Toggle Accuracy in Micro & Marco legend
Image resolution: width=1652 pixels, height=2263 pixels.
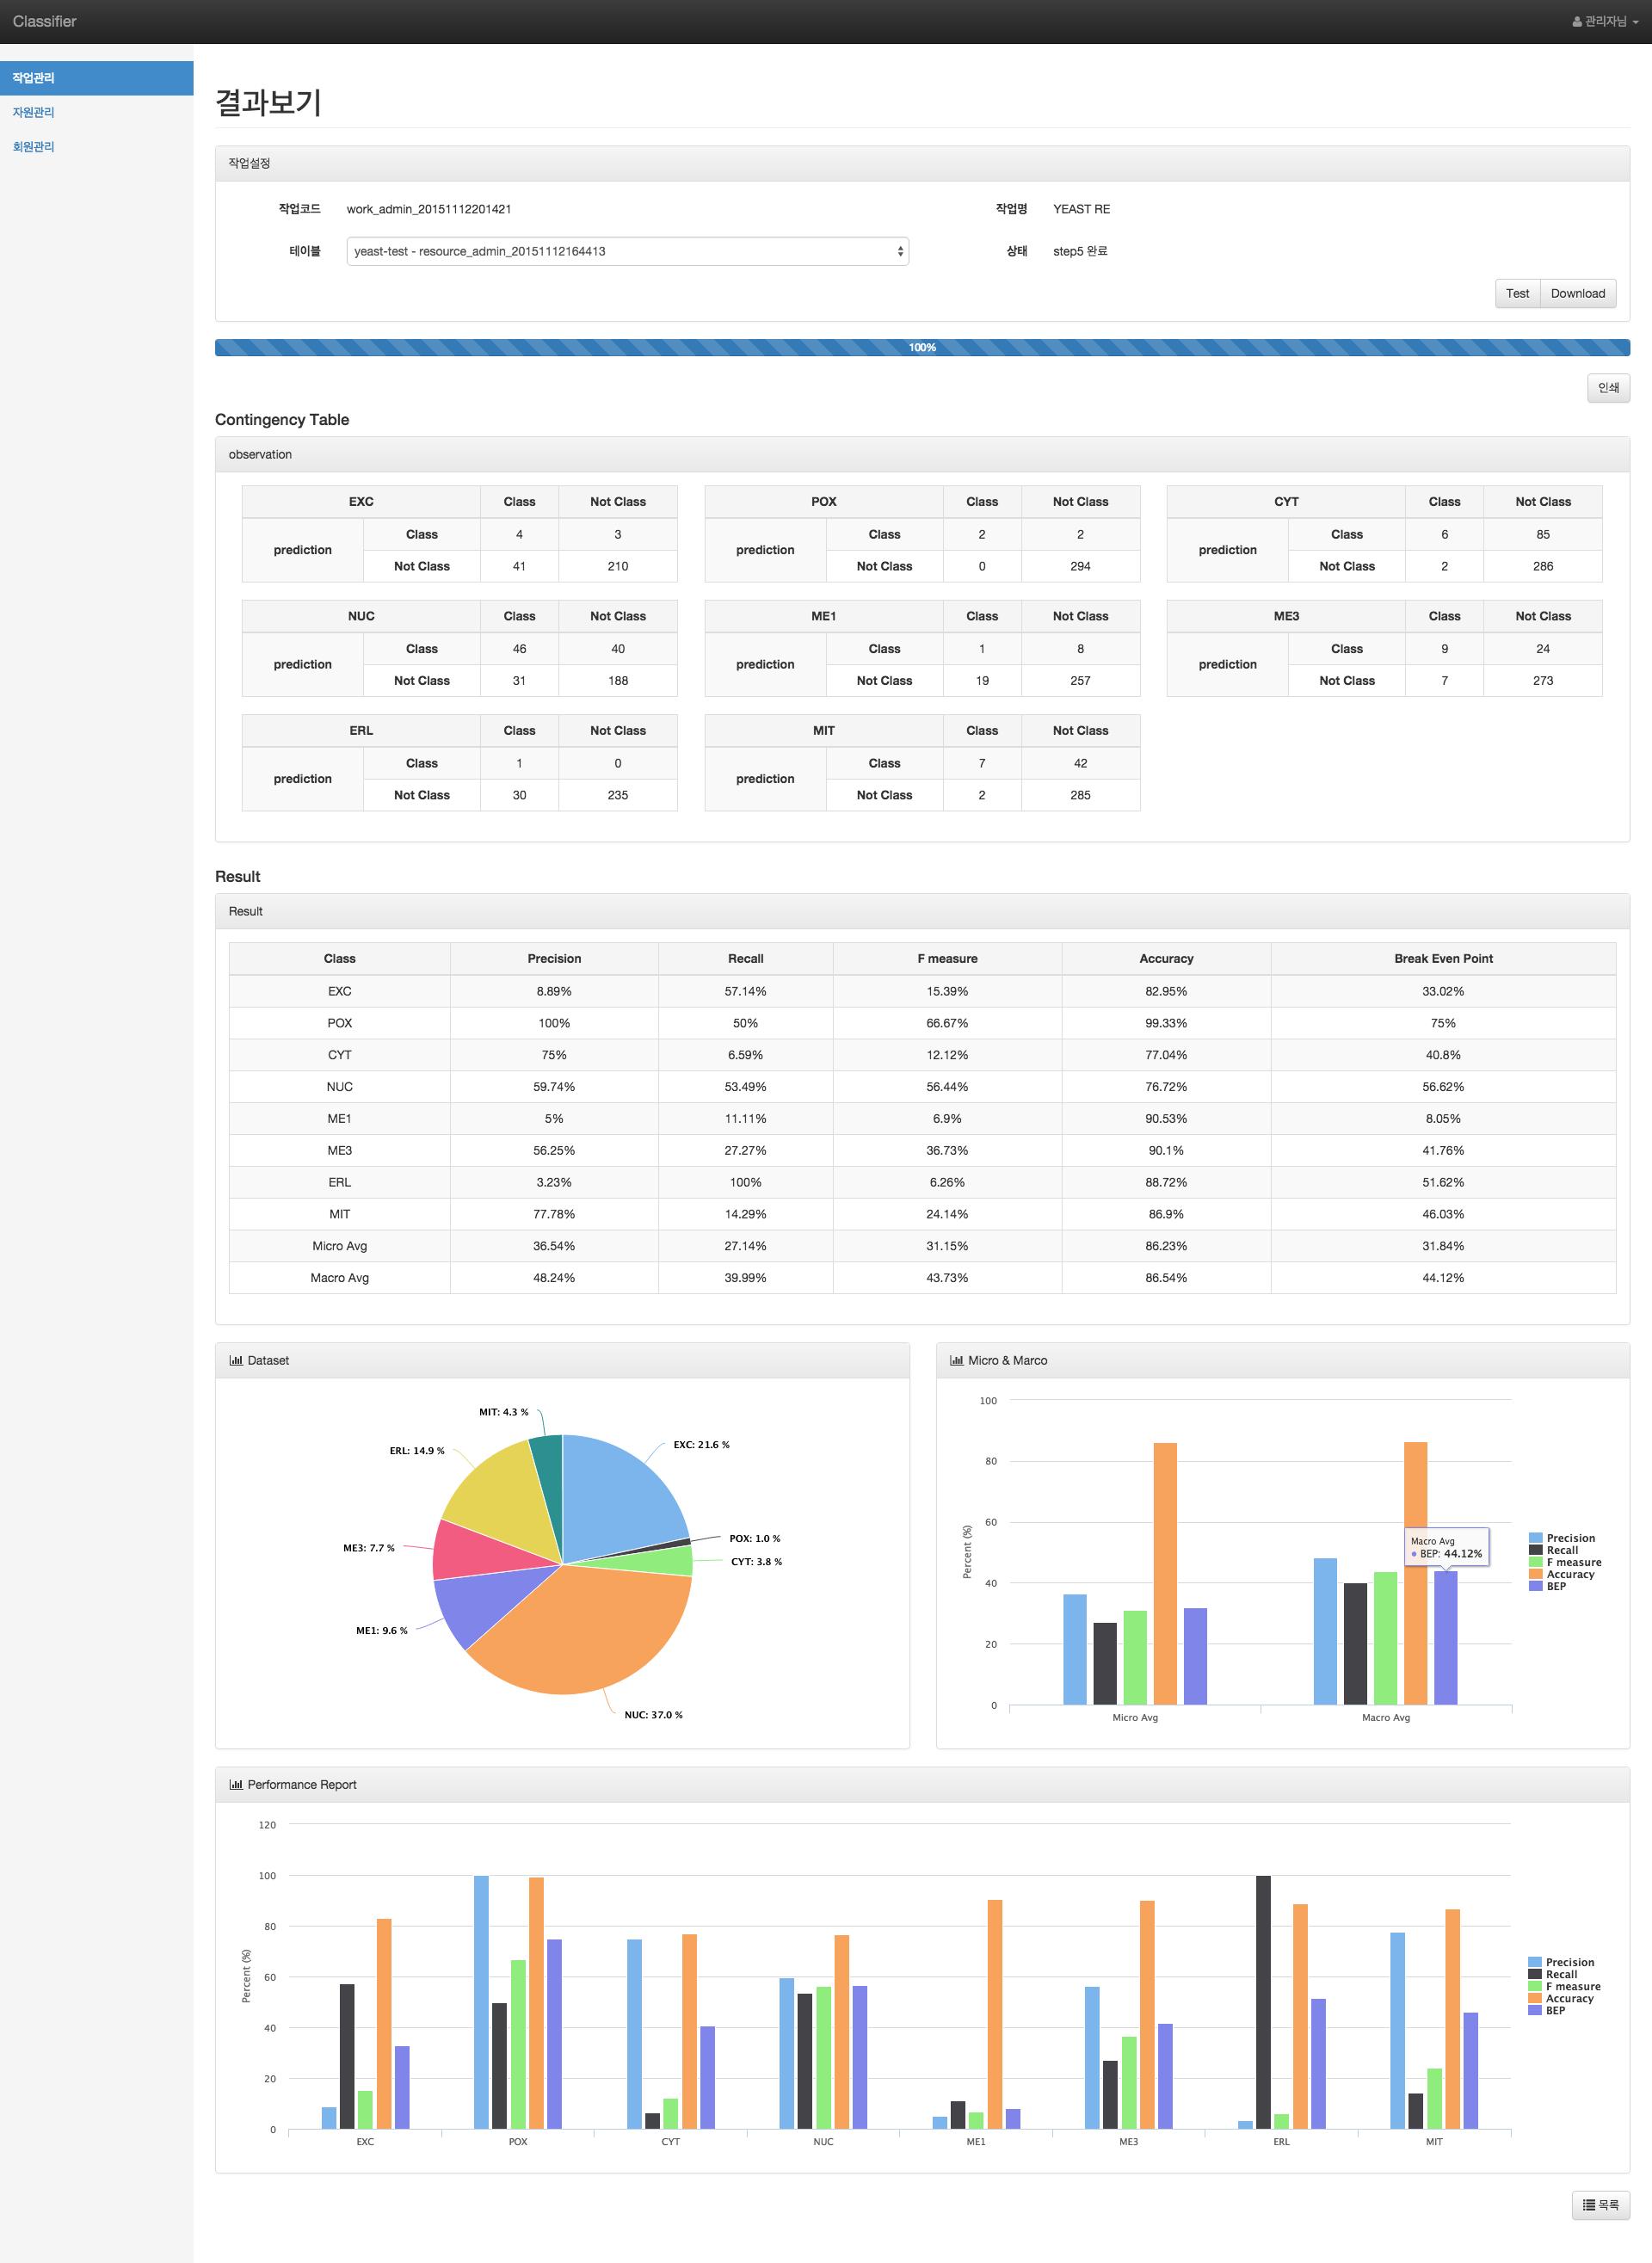1562,1574
